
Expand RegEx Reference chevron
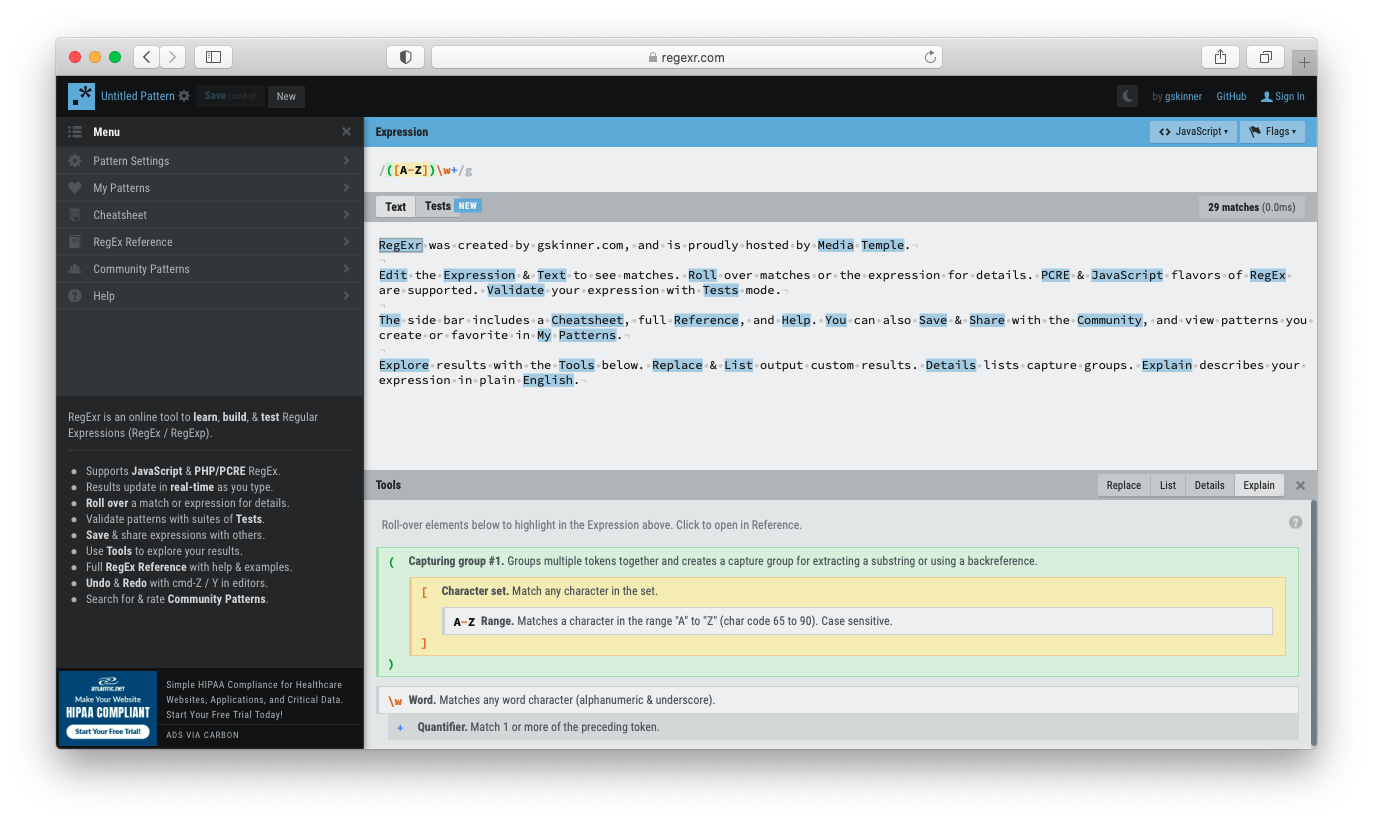click(346, 242)
